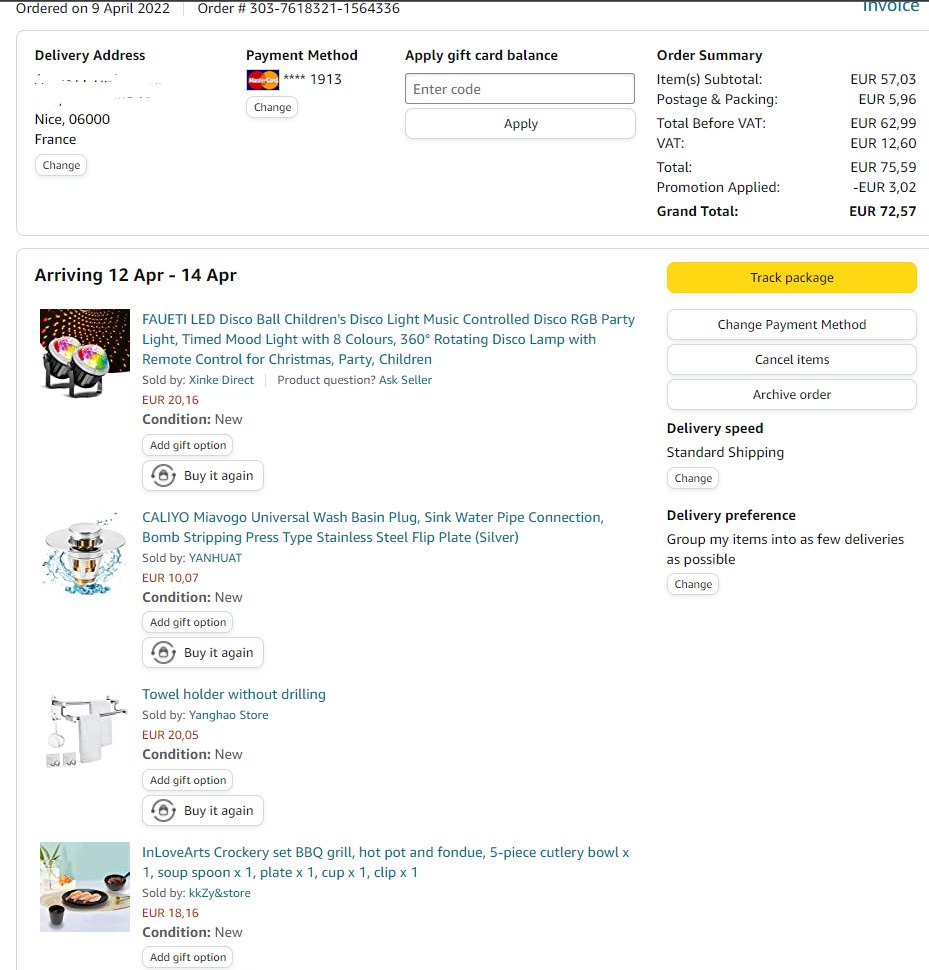Select Cancel items
The image size is (929, 970).
tap(791, 360)
